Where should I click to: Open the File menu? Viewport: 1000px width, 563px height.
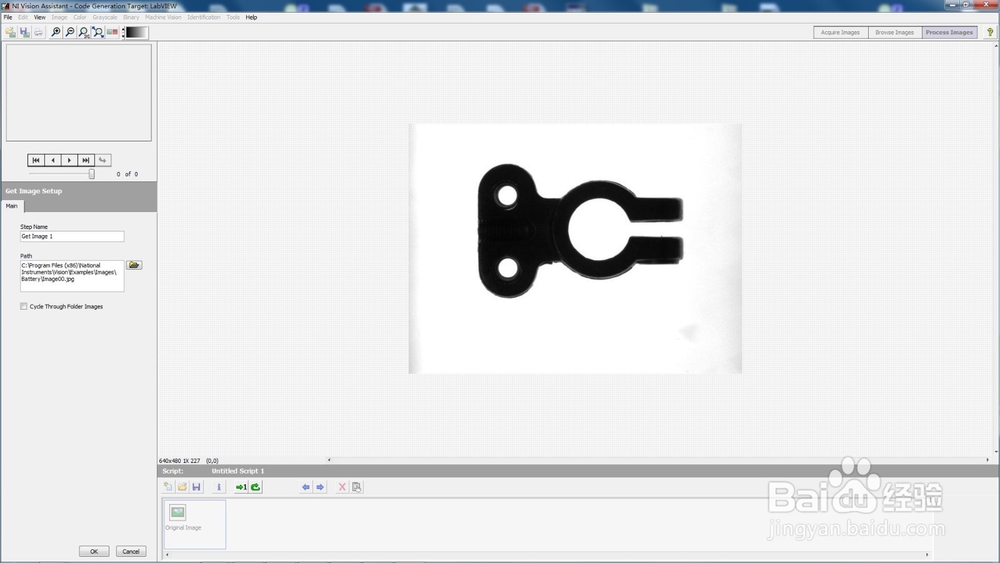pos(8,17)
